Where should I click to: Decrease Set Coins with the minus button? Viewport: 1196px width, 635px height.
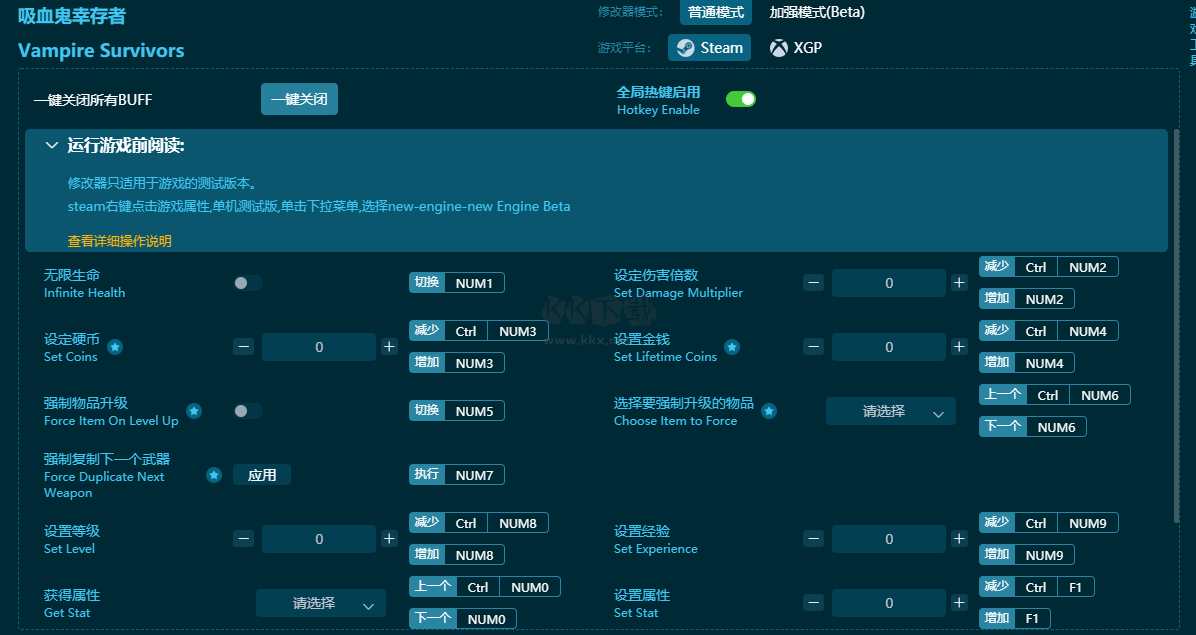243,347
